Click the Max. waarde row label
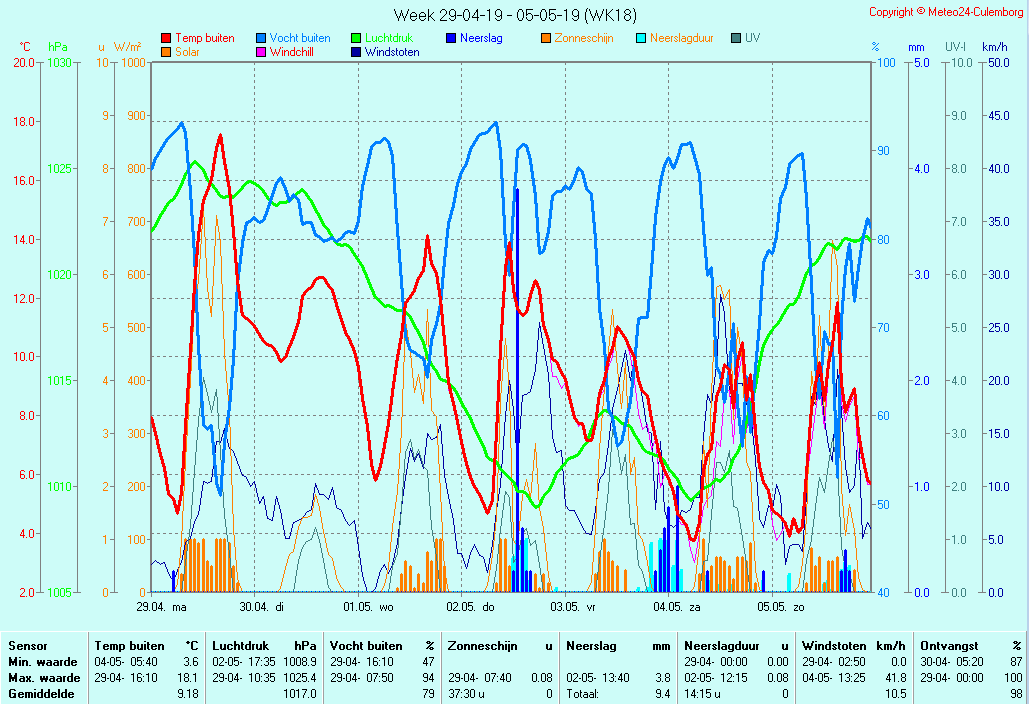 pyautogui.click(x=44, y=678)
